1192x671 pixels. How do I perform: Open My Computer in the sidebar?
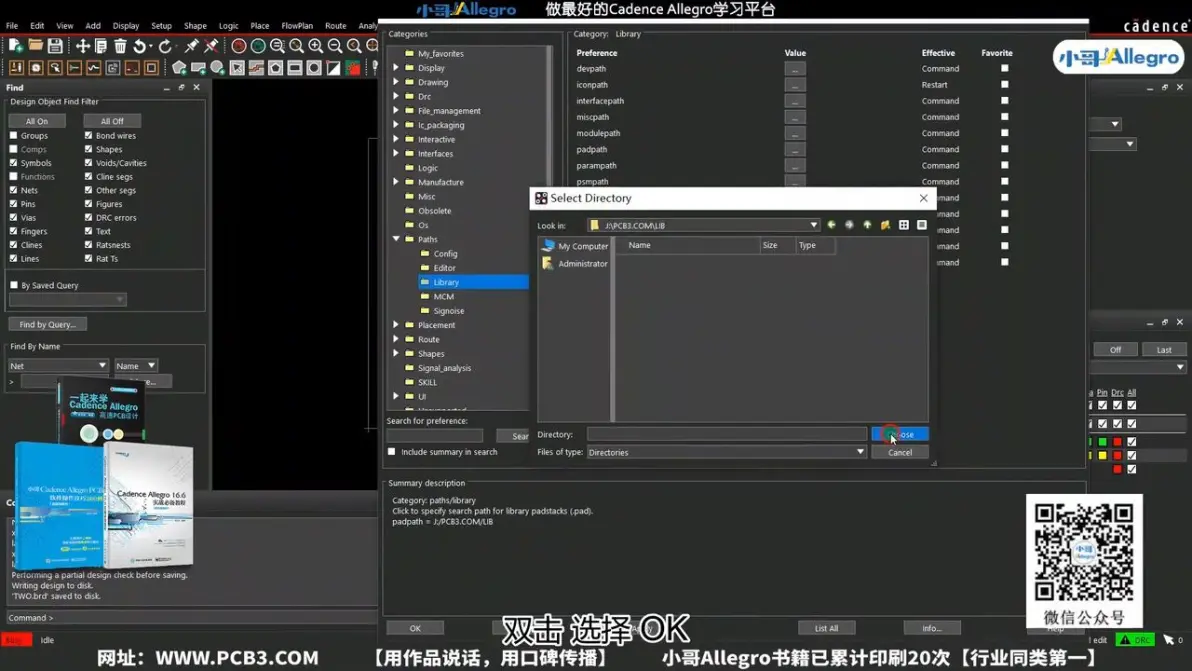[575, 246]
